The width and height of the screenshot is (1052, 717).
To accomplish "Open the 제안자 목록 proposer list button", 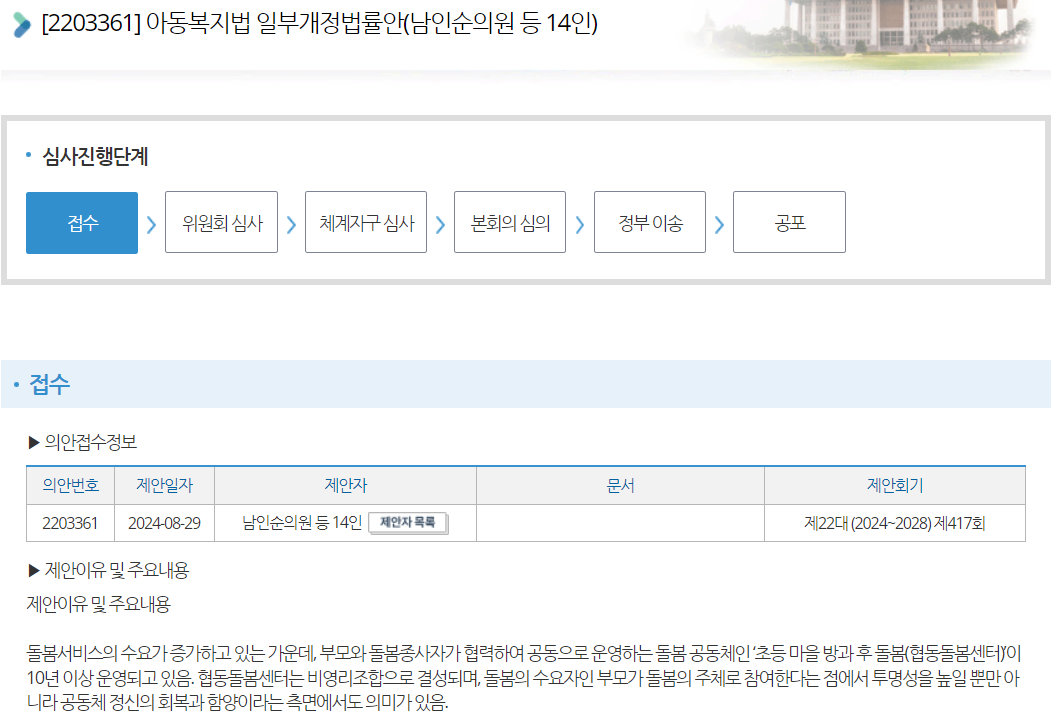I will point(408,522).
